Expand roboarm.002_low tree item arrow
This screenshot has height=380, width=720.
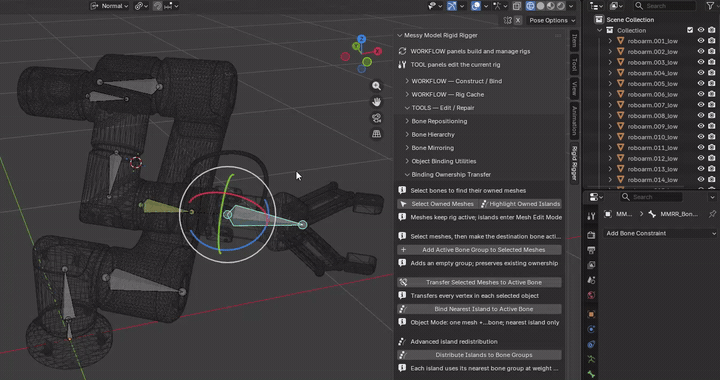pyautogui.click(x=610, y=51)
